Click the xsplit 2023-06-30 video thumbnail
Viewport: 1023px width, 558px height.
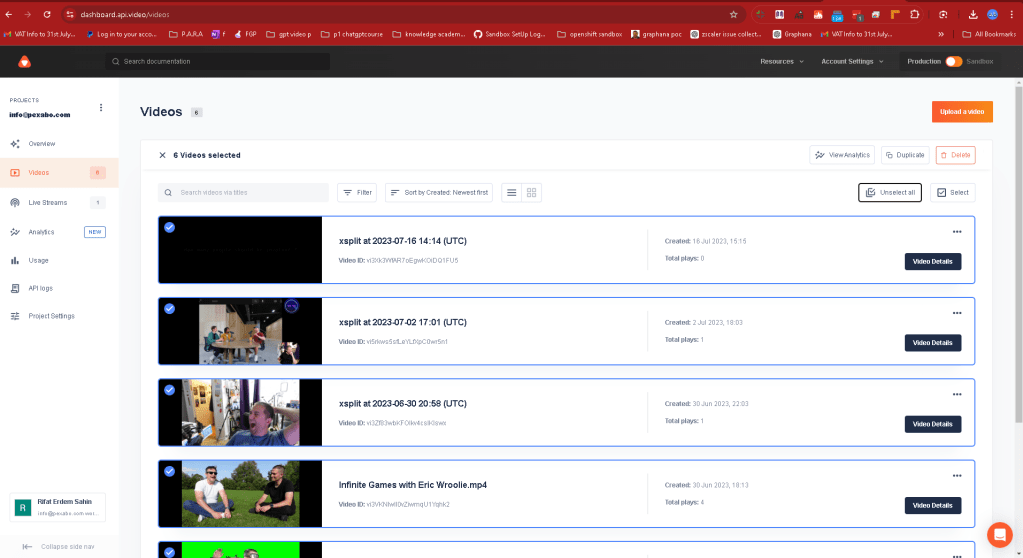click(x=241, y=412)
